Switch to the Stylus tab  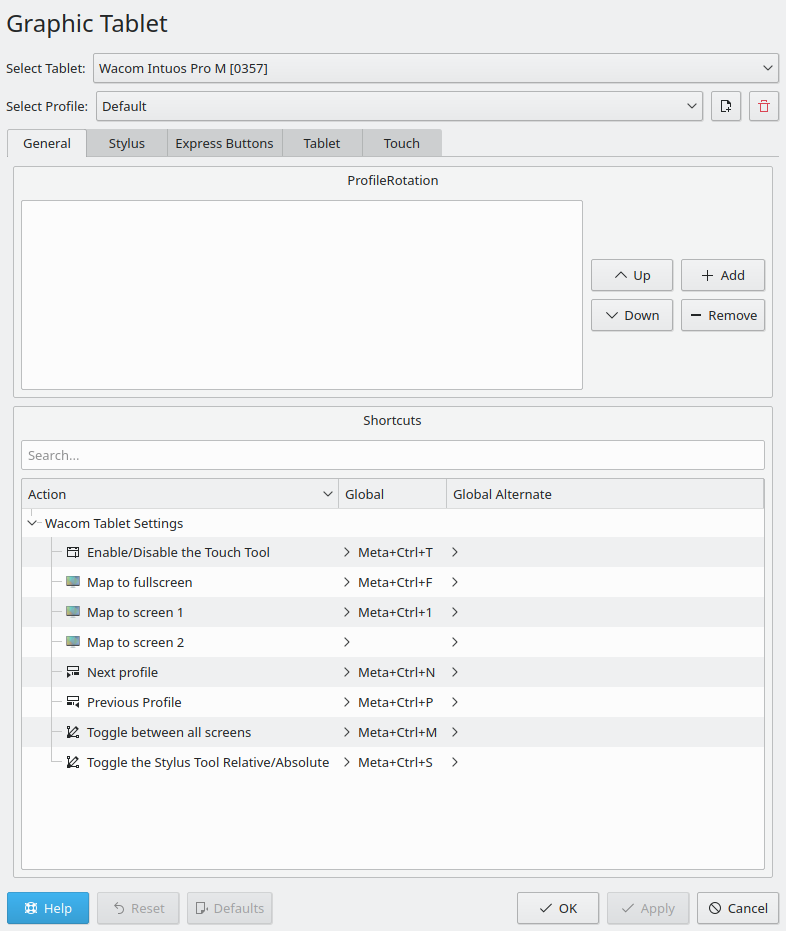[127, 143]
